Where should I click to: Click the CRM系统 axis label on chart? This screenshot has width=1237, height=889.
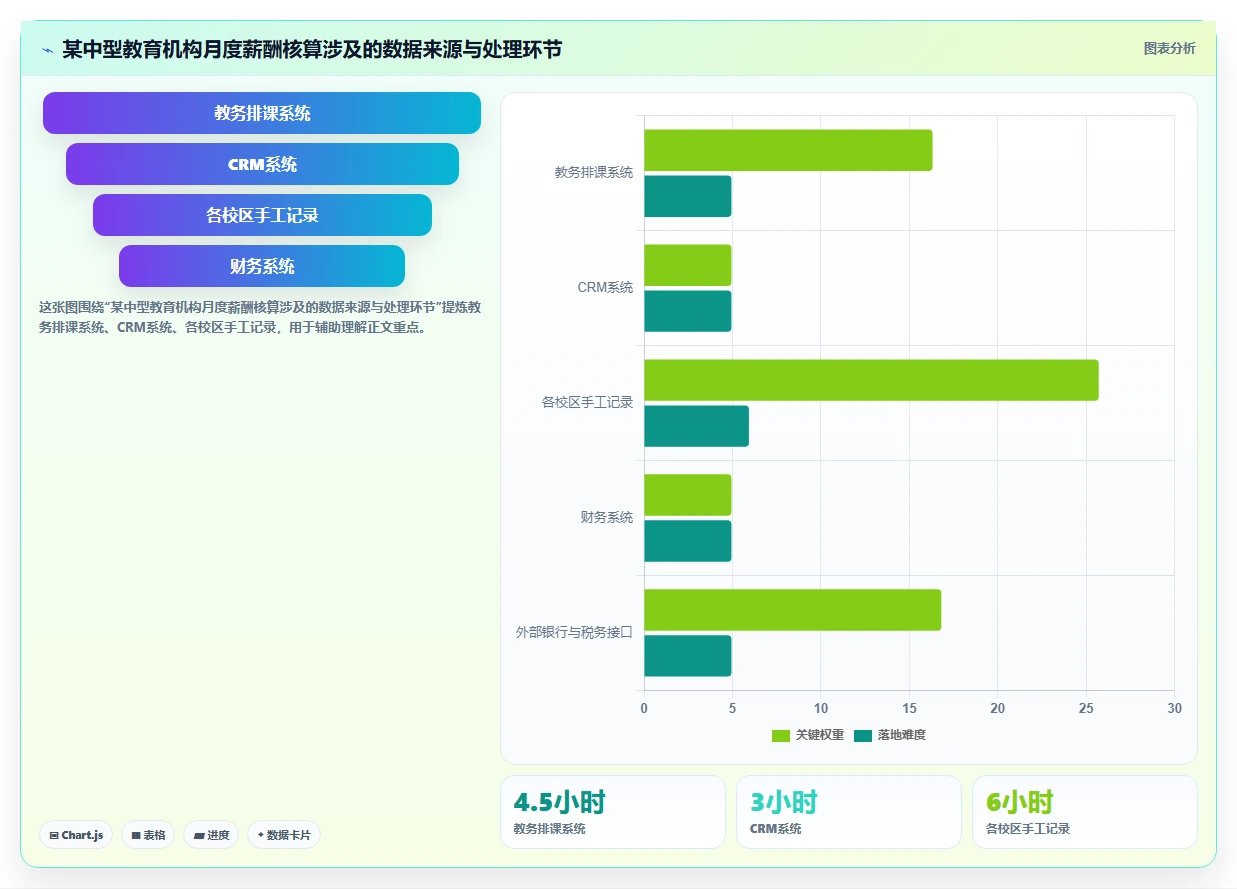[x=605, y=287]
